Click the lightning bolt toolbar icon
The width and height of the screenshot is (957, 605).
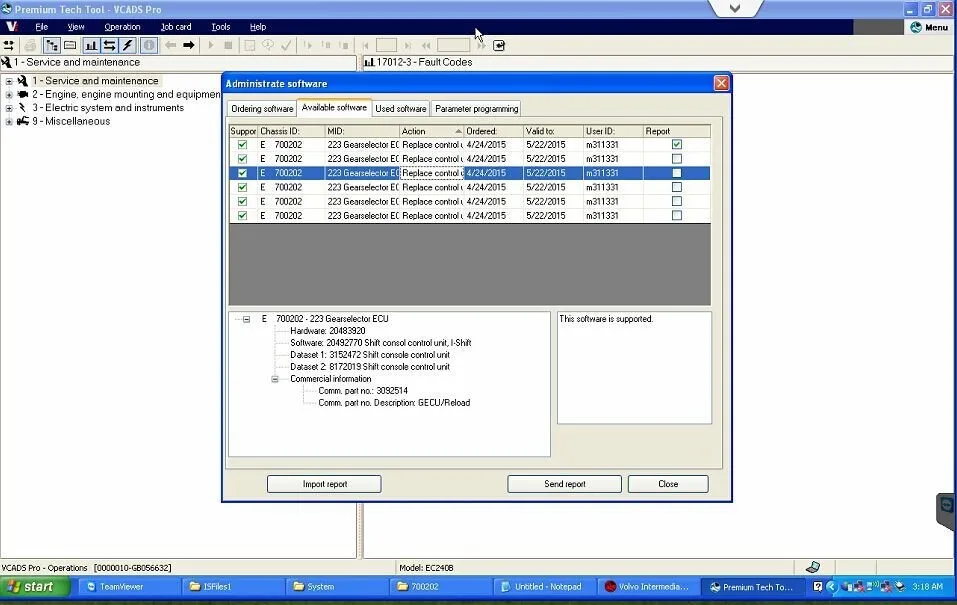coord(128,45)
